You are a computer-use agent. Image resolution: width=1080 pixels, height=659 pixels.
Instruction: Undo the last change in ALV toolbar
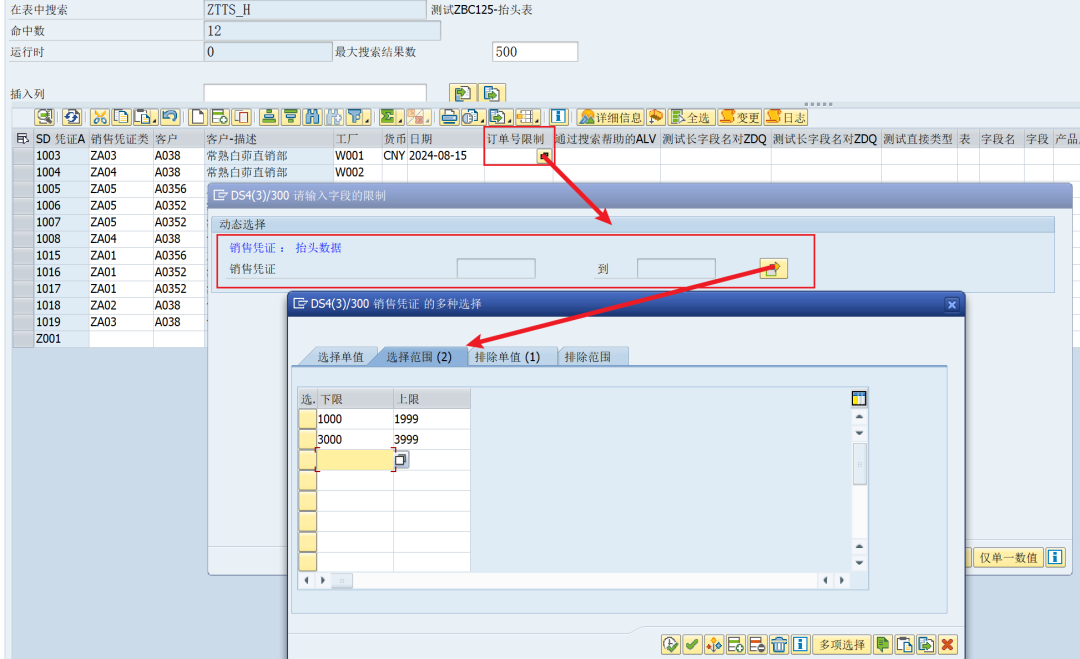pyautogui.click(x=170, y=117)
